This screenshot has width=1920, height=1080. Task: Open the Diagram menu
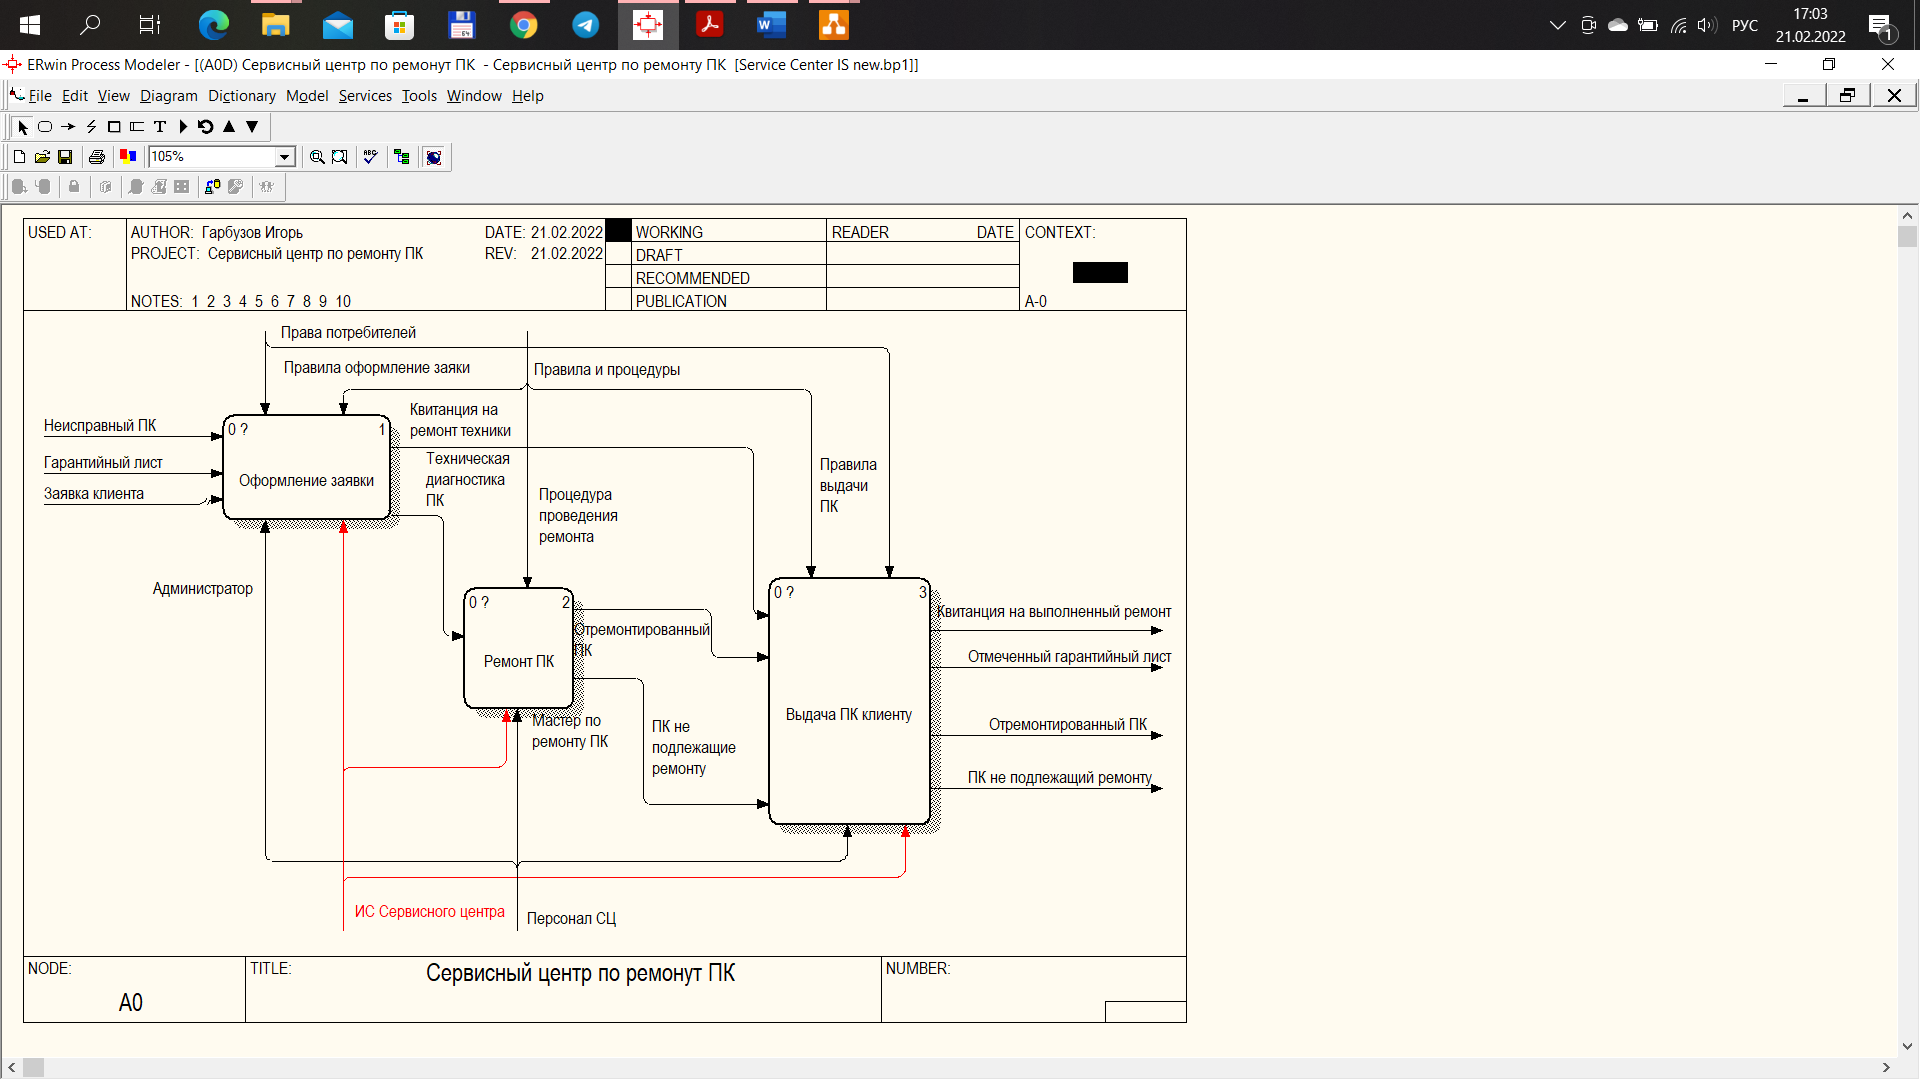[x=169, y=96]
